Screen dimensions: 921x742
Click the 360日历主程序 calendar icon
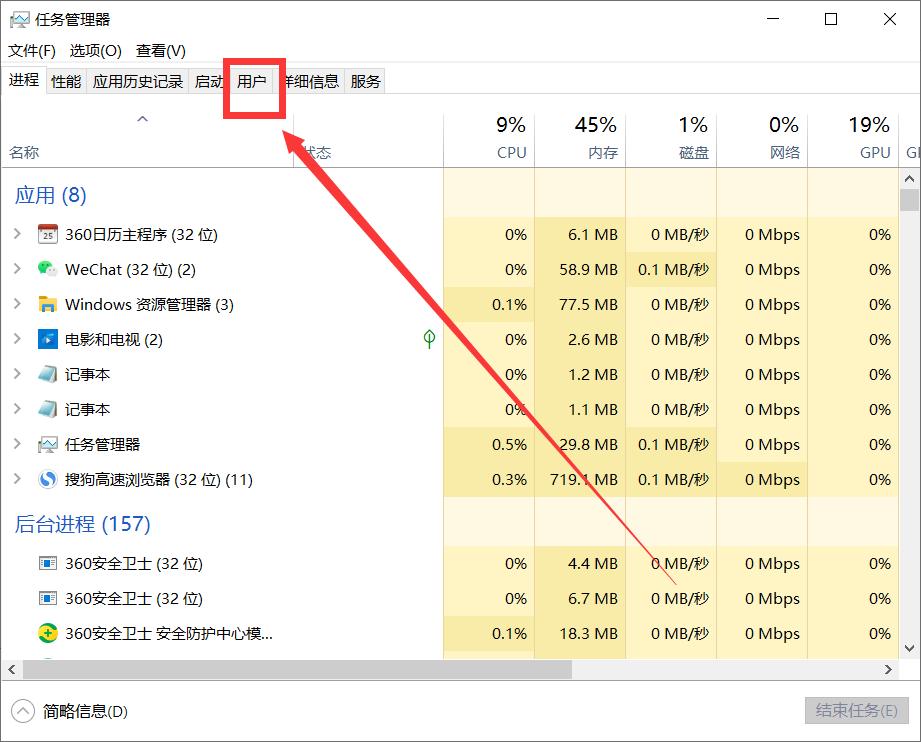(x=46, y=234)
